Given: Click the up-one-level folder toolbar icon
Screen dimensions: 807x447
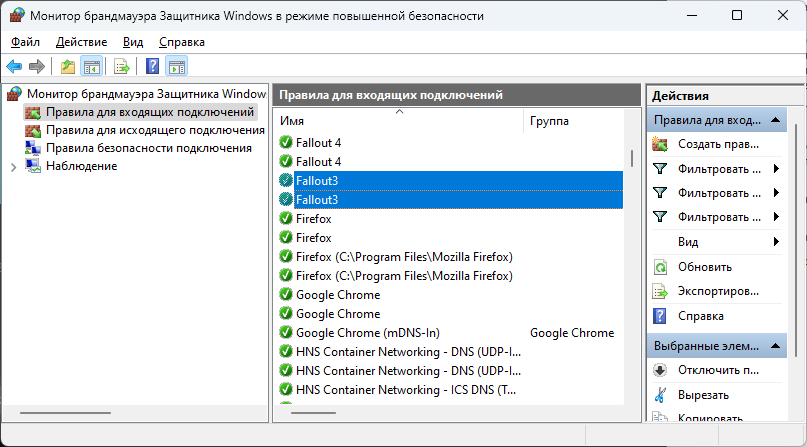Looking at the screenshot, I should tap(67, 67).
